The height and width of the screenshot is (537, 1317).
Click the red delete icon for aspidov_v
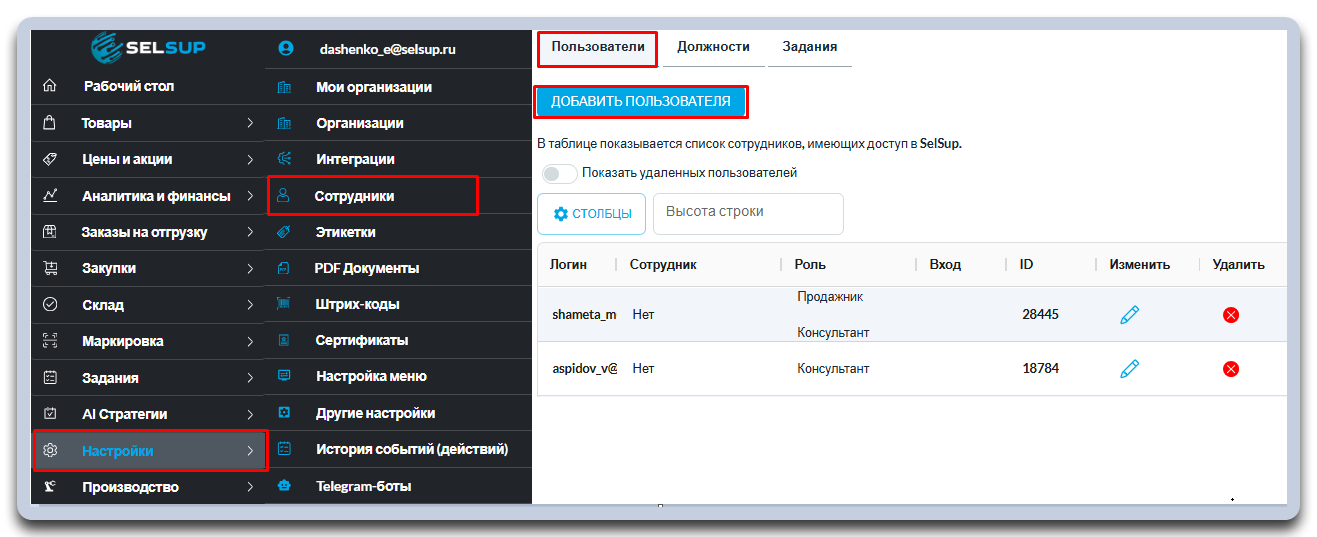coord(1231,369)
